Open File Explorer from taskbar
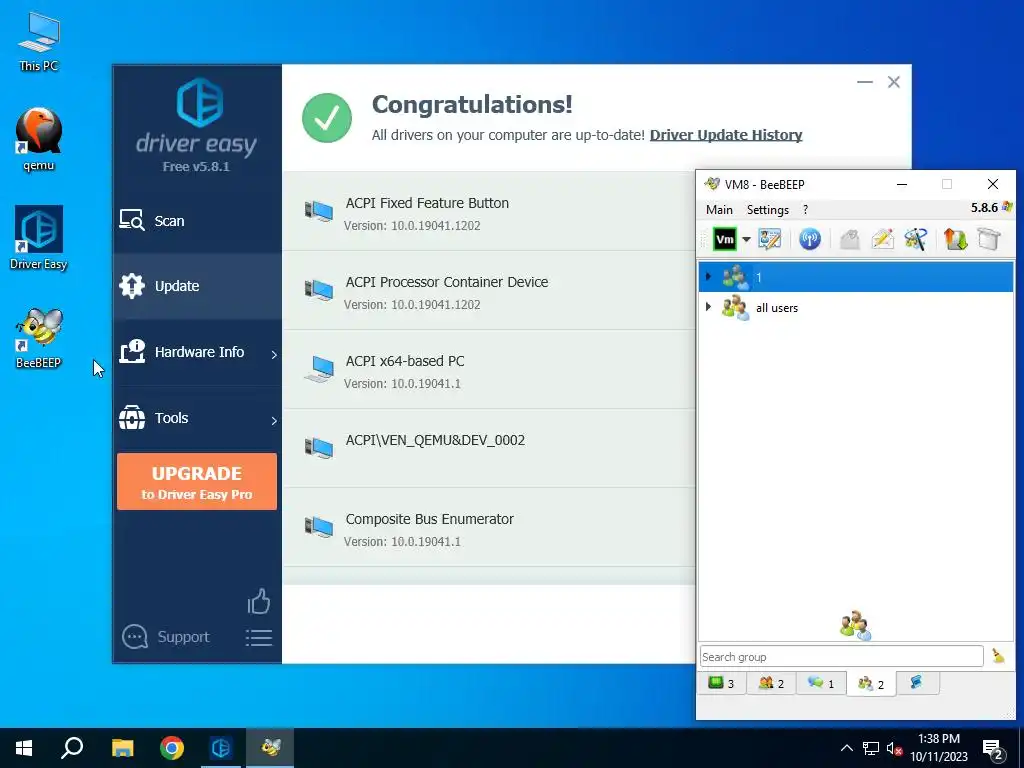The height and width of the screenshot is (768, 1024). pyautogui.click(x=122, y=748)
